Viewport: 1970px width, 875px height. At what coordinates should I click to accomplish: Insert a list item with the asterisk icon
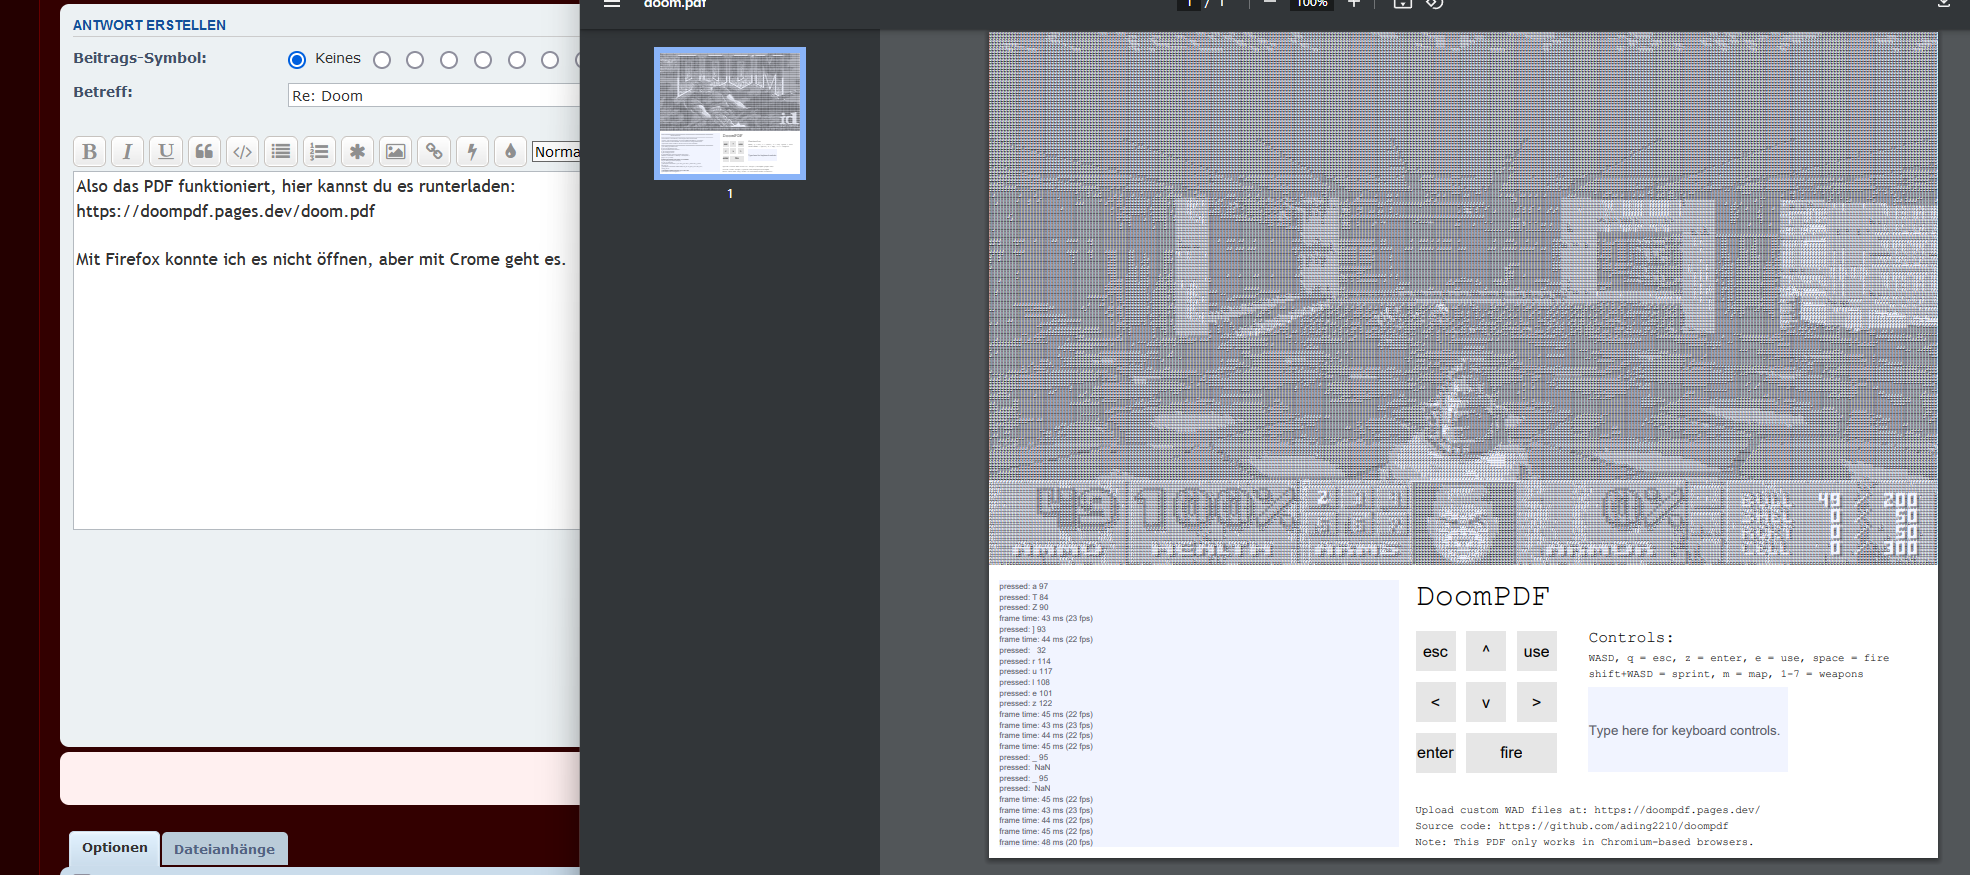(357, 152)
